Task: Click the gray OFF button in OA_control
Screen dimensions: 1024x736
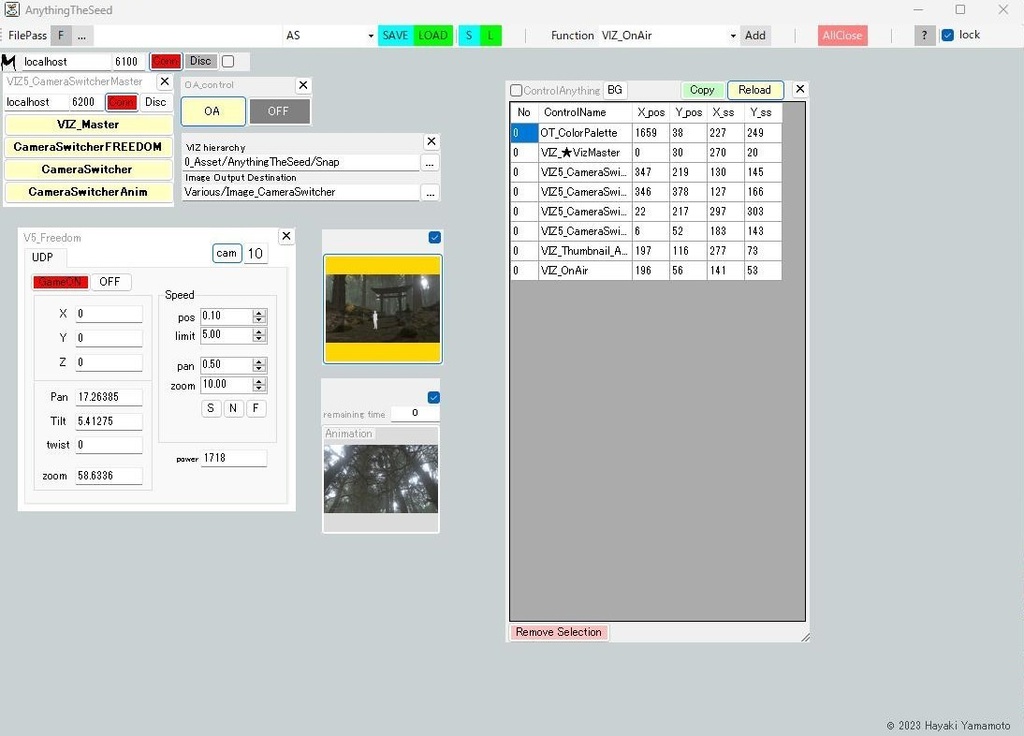Action: [279, 111]
